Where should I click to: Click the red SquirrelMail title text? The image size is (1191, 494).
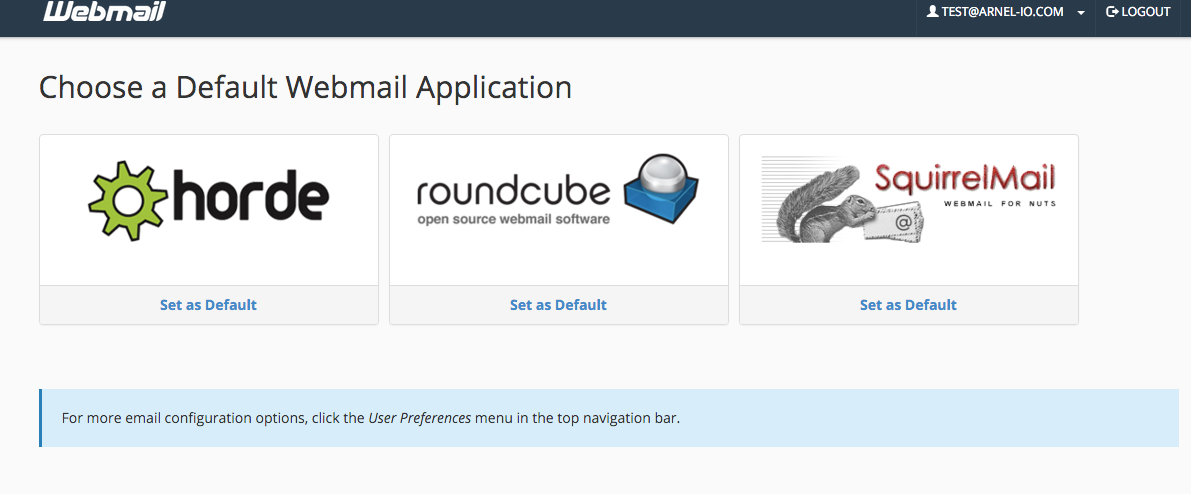click(964, 179)
